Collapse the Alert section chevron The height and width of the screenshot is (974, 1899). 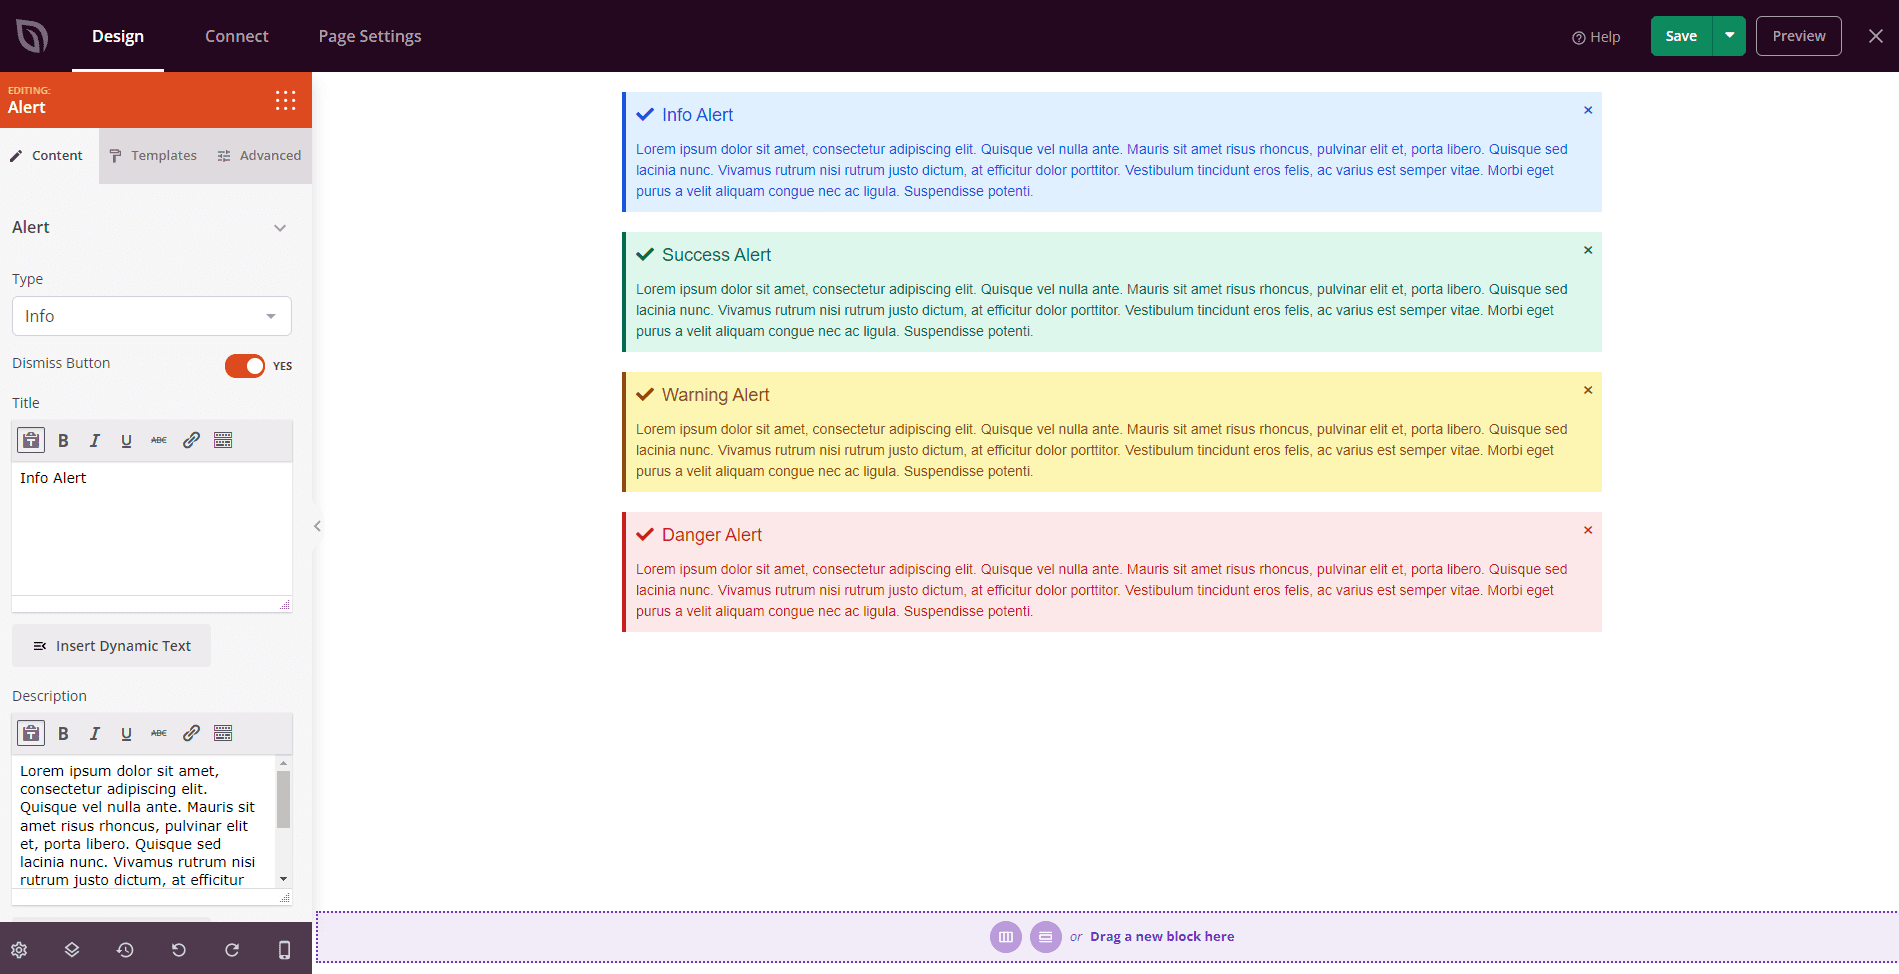coord(280,228)
